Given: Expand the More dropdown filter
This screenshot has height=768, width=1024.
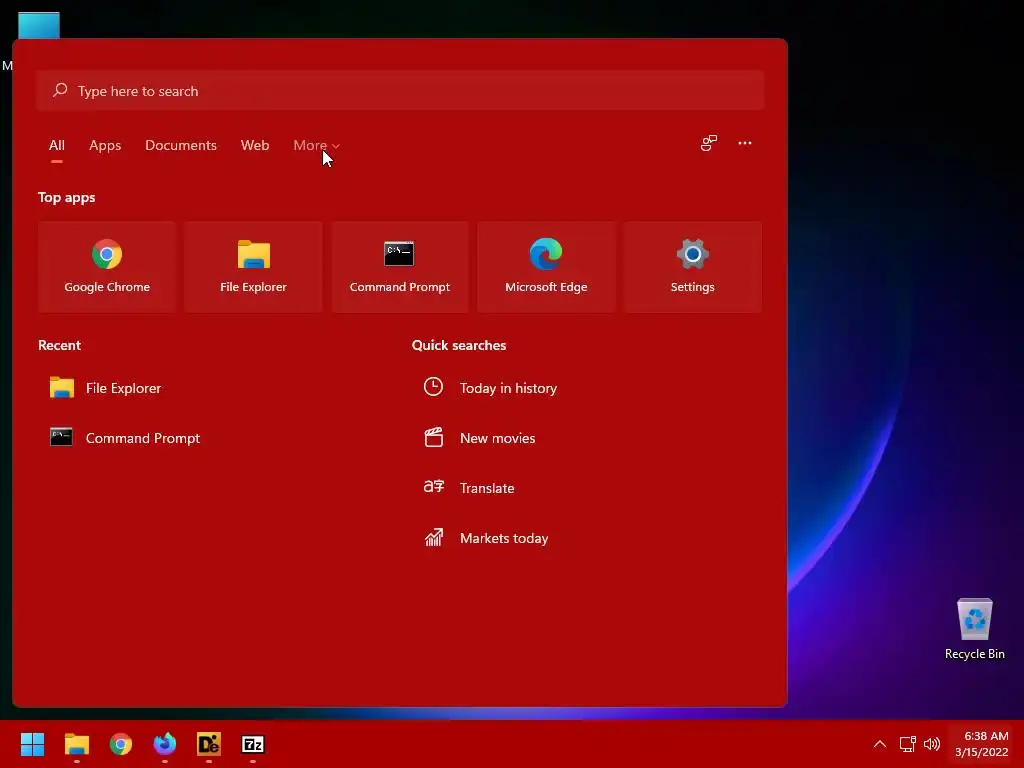Looking at the screenshot, I should coord(316,146).
